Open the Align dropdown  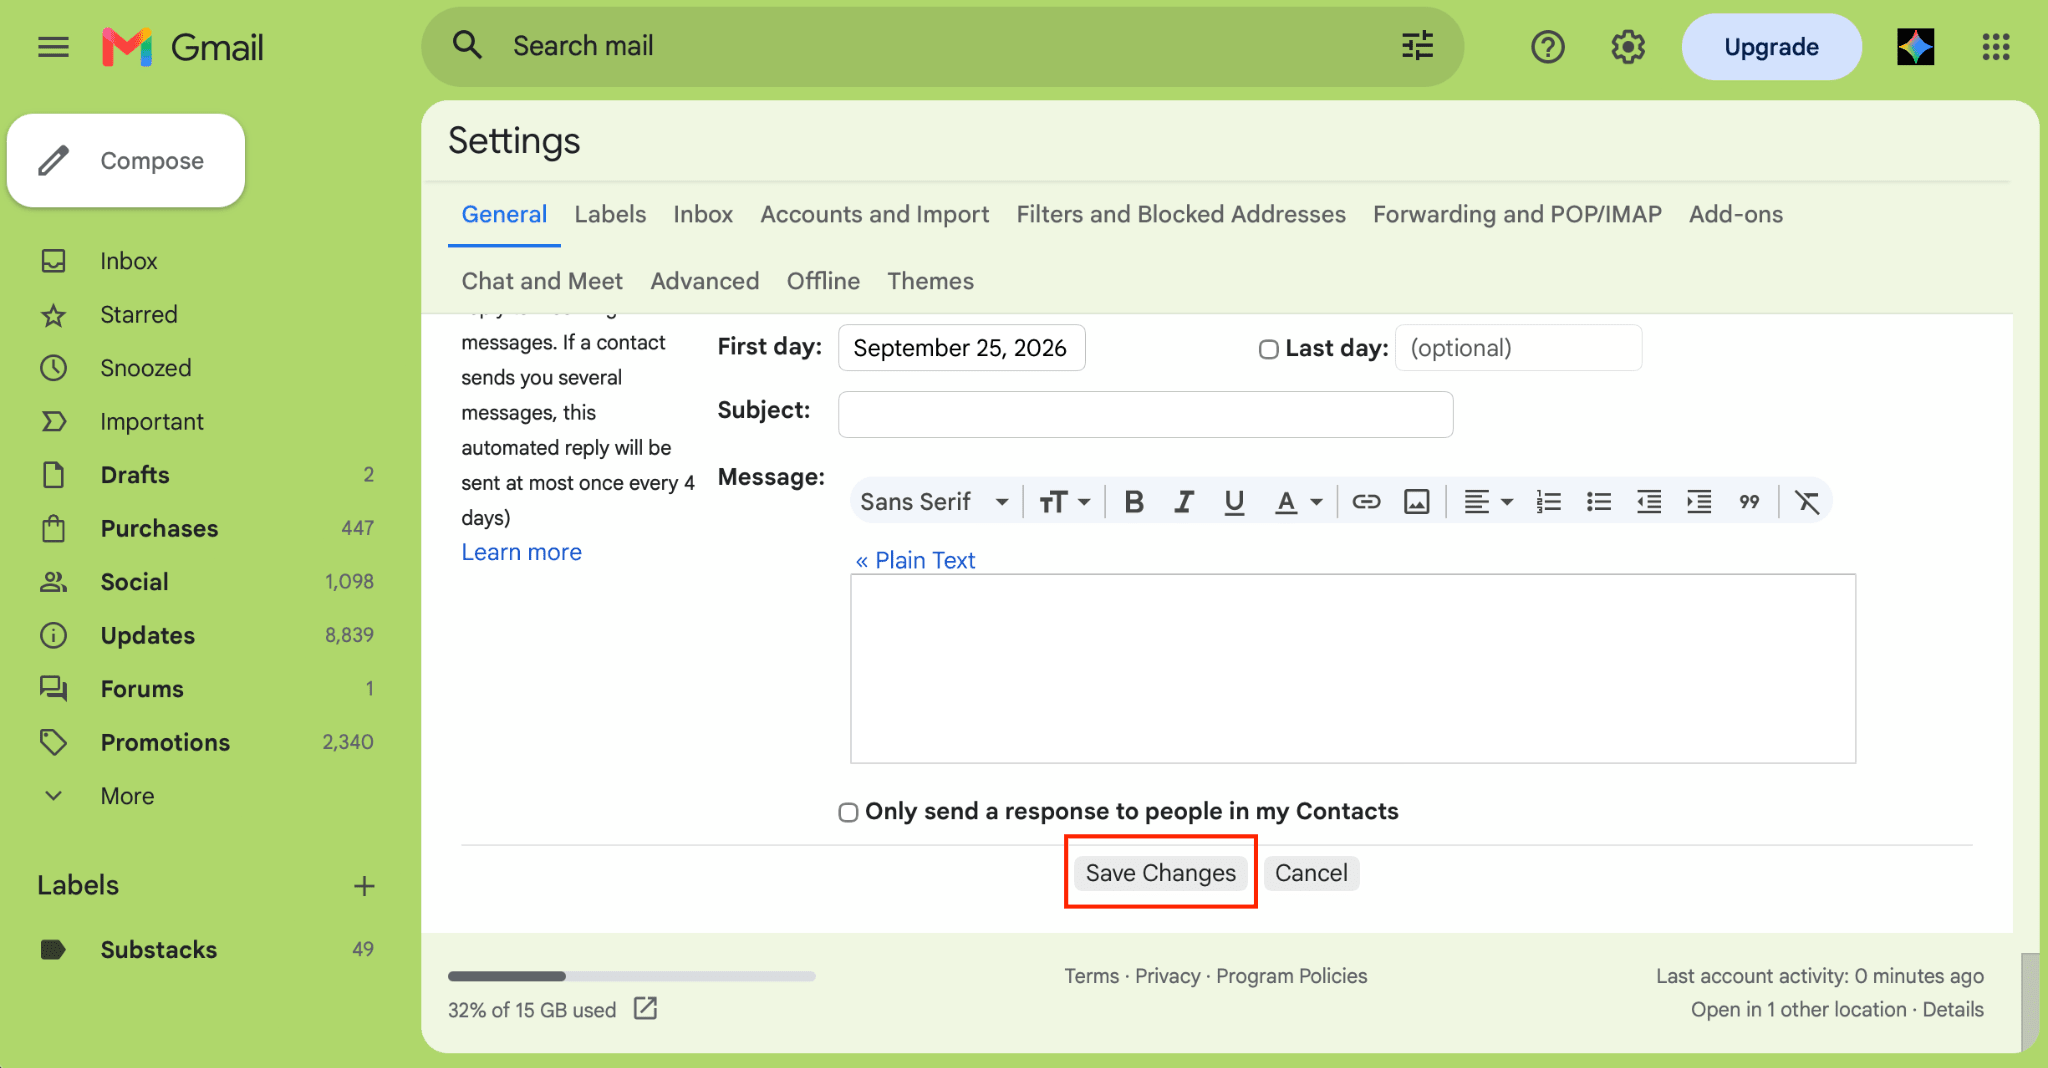coord(1488,502)
